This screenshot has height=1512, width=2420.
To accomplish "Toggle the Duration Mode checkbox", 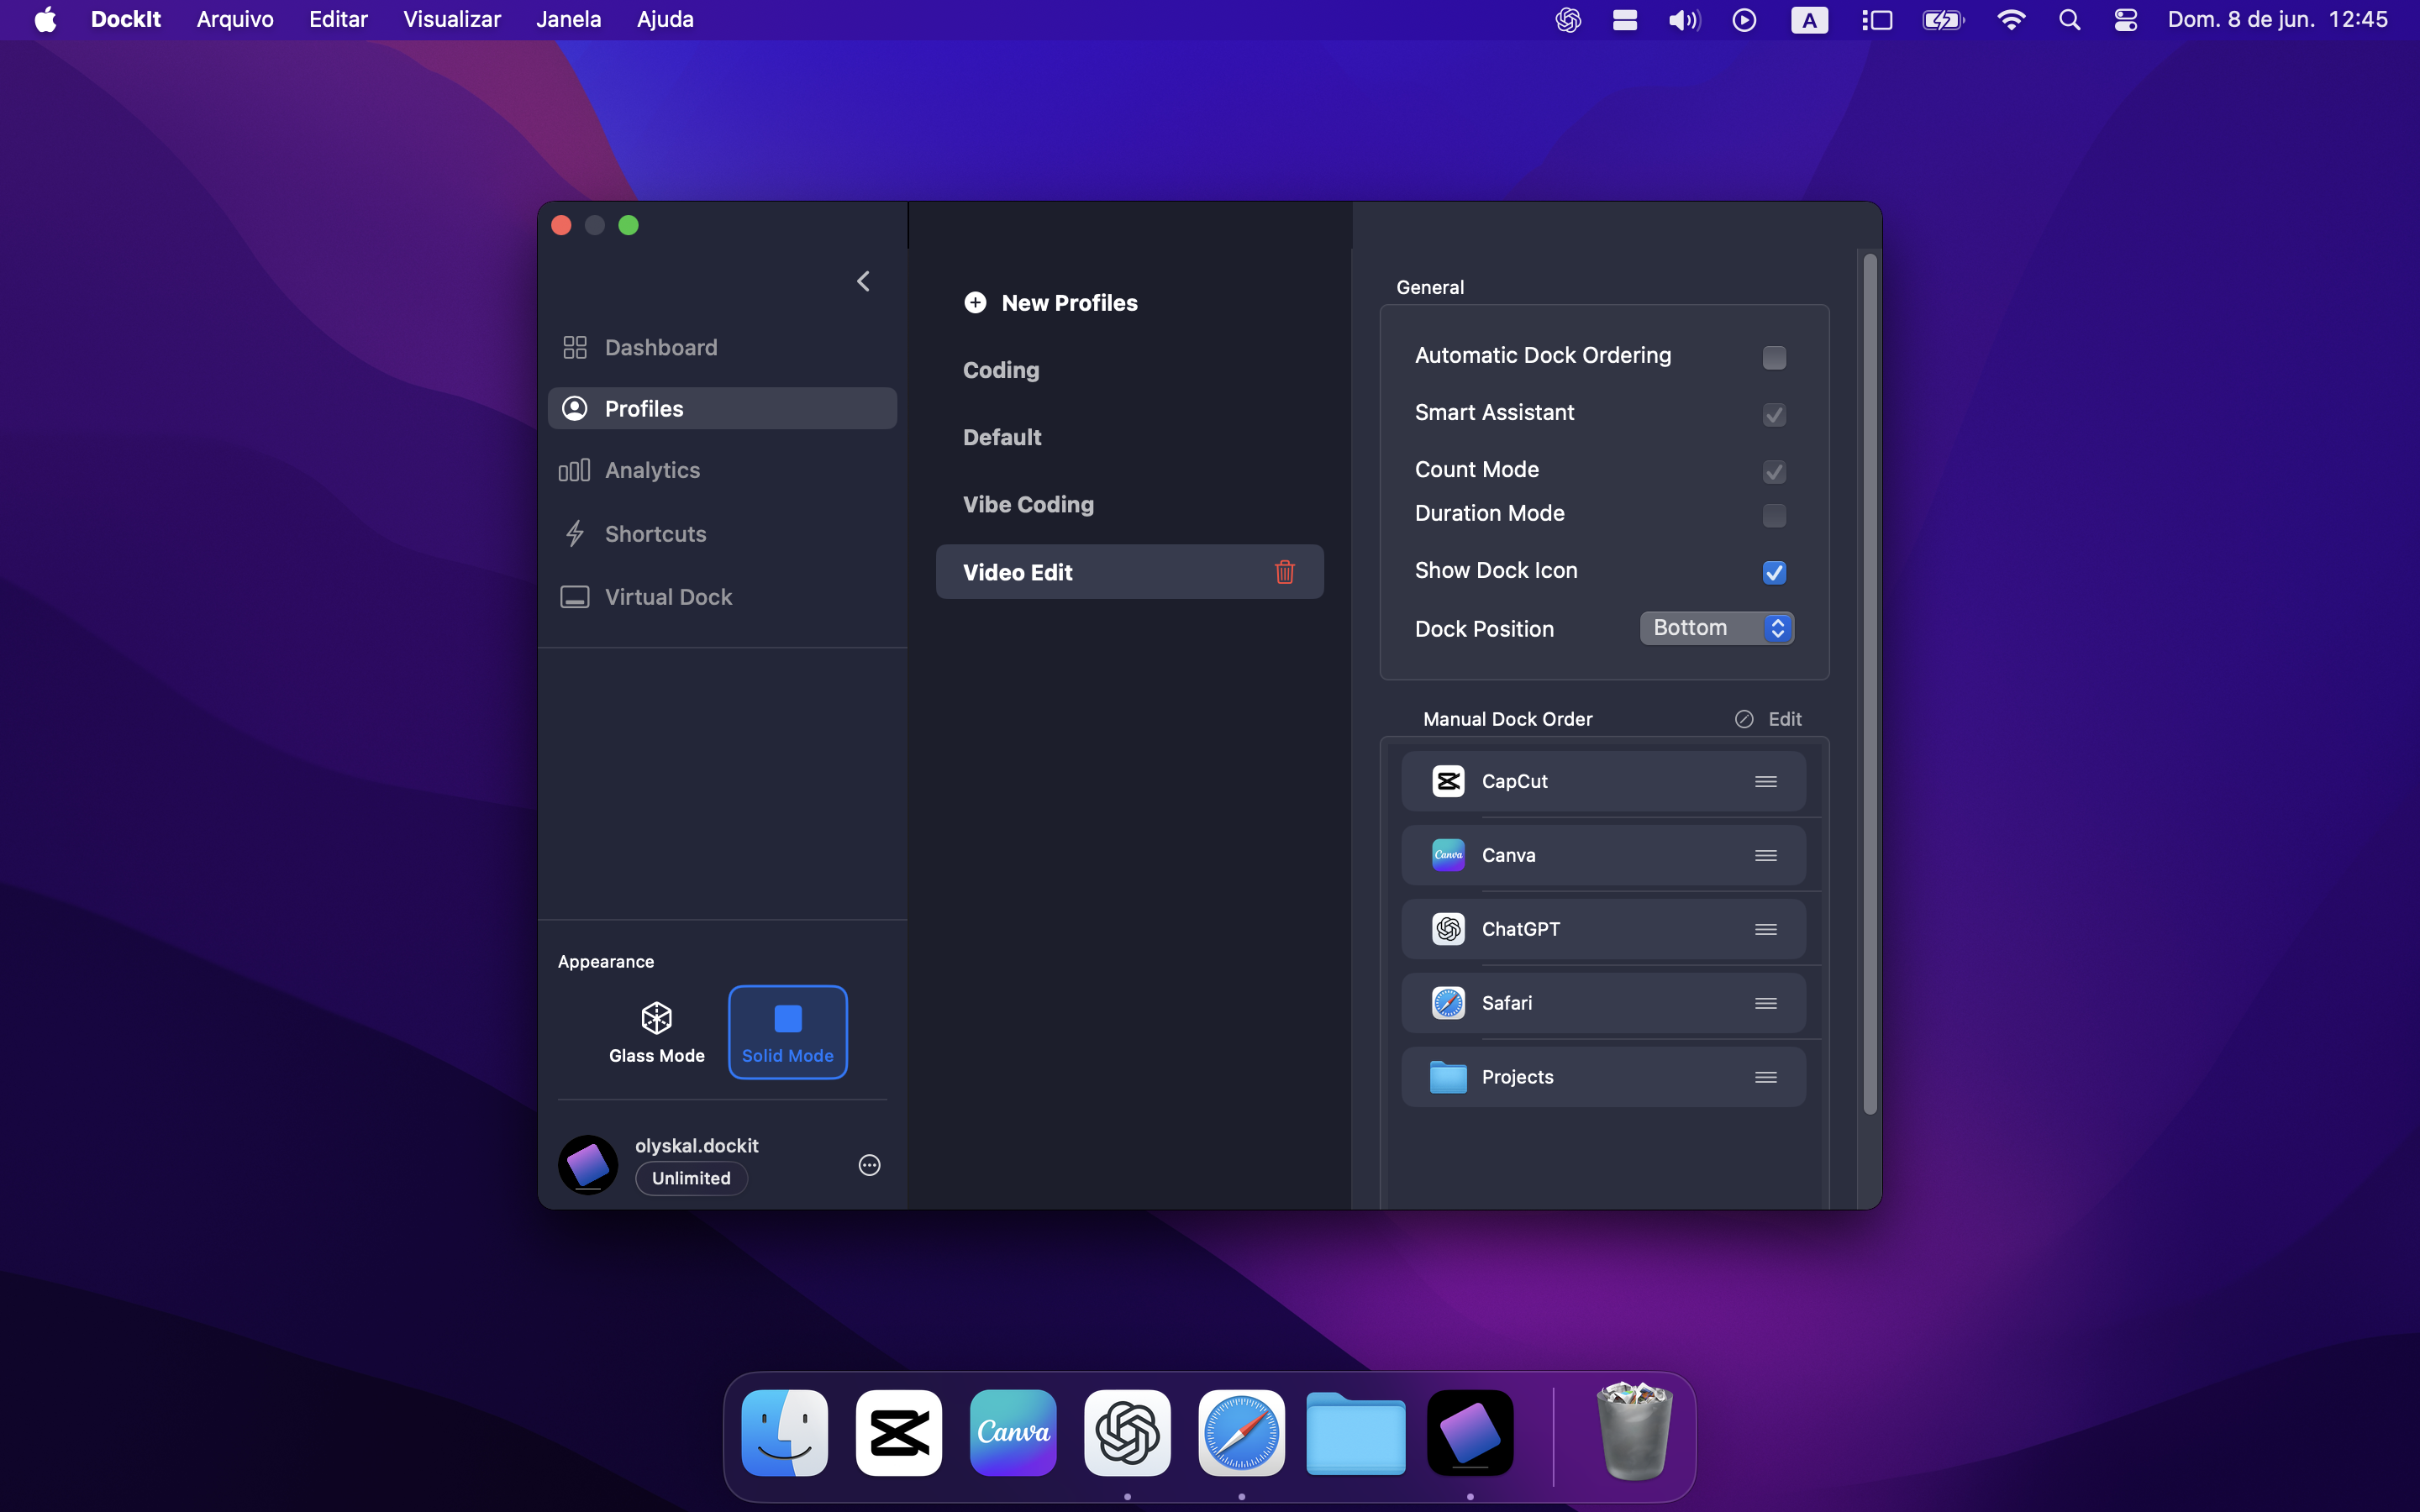I will point(1773,515).
